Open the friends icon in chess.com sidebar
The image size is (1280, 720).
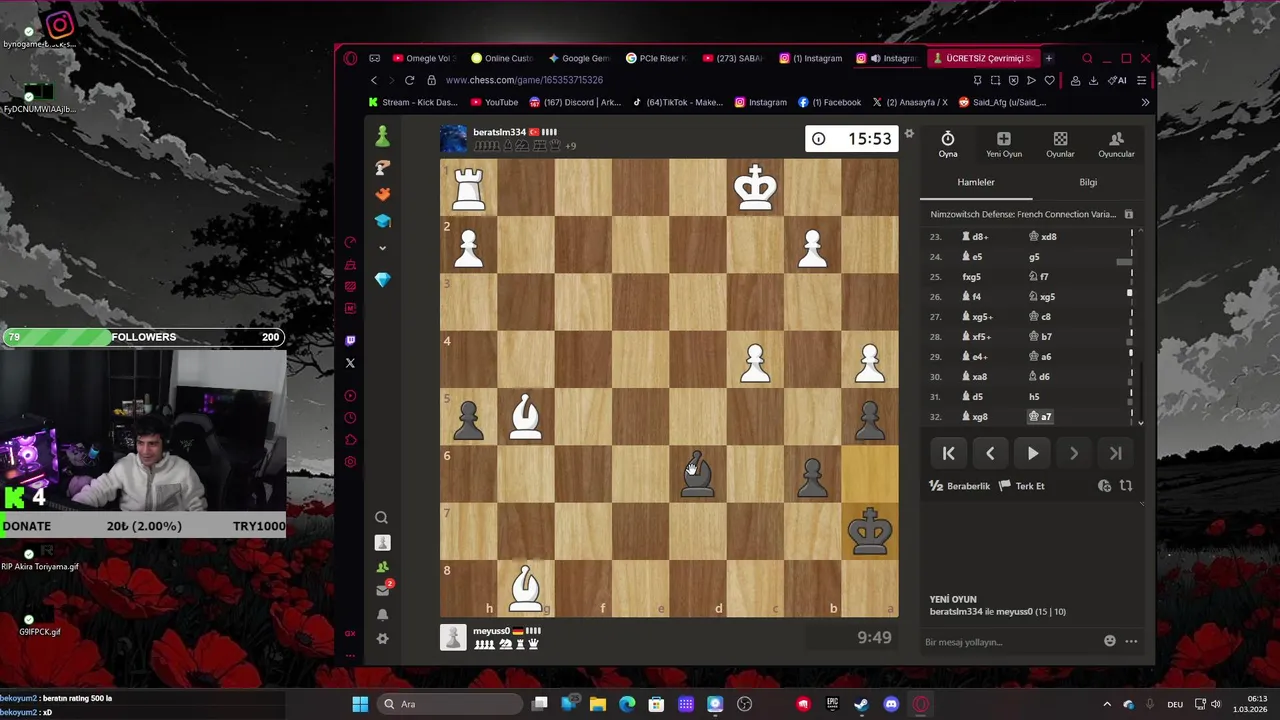(382, 567)
